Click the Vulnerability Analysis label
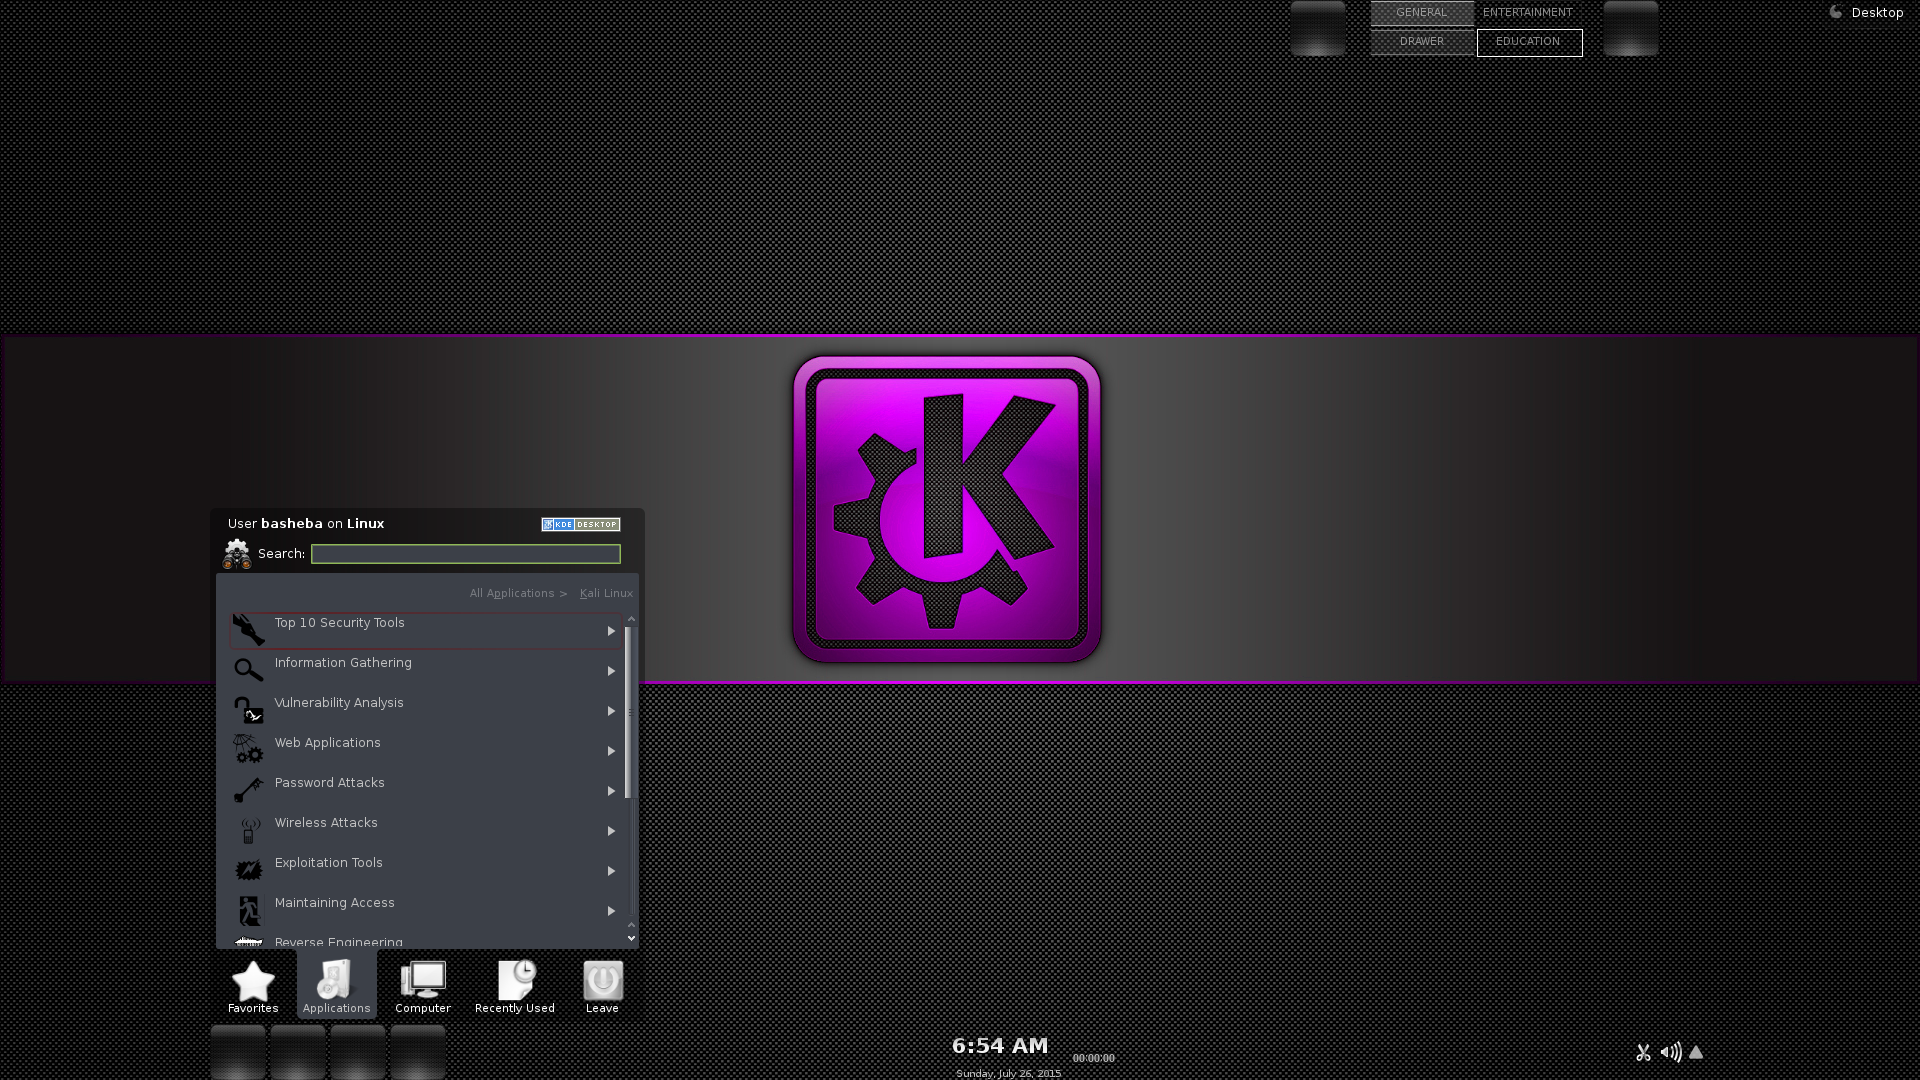This screenshot has width=1920, height=1080. click(339, 702)
